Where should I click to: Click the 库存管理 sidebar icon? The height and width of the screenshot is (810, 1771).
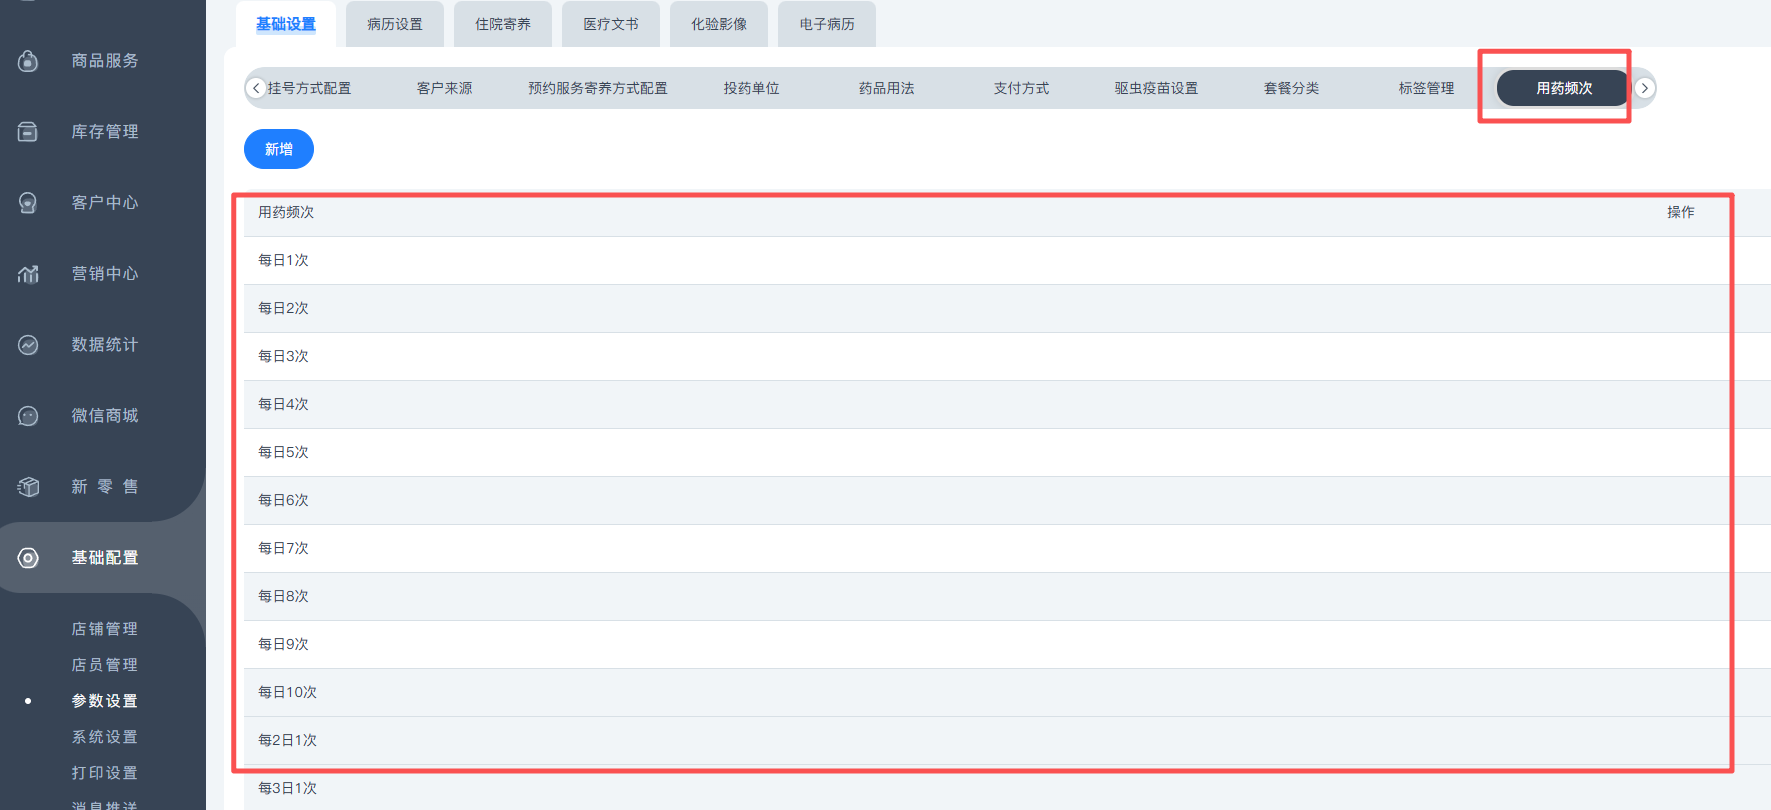pyautogui.click(x=28, y=132)
